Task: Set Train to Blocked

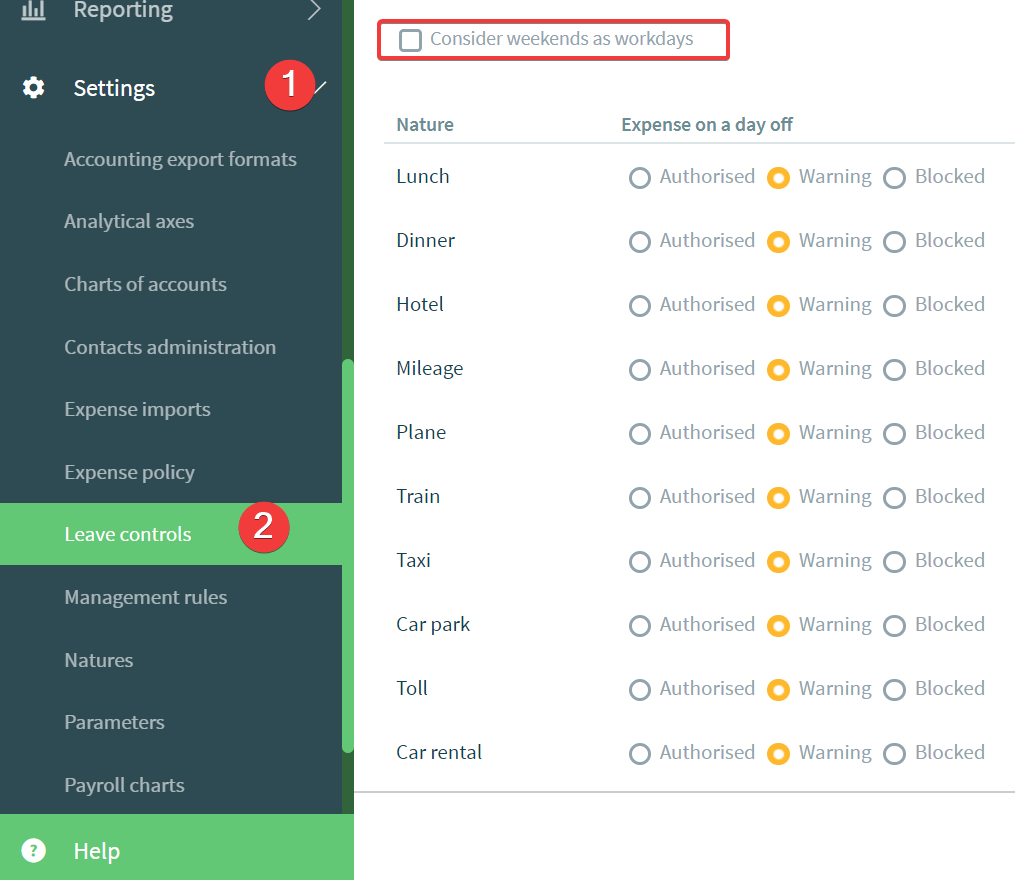Action: (895, 498)
